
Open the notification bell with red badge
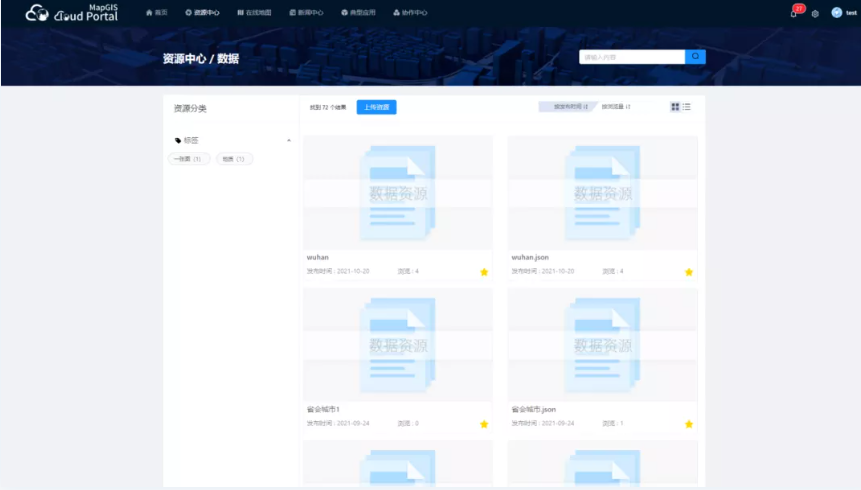coord(794,13)
